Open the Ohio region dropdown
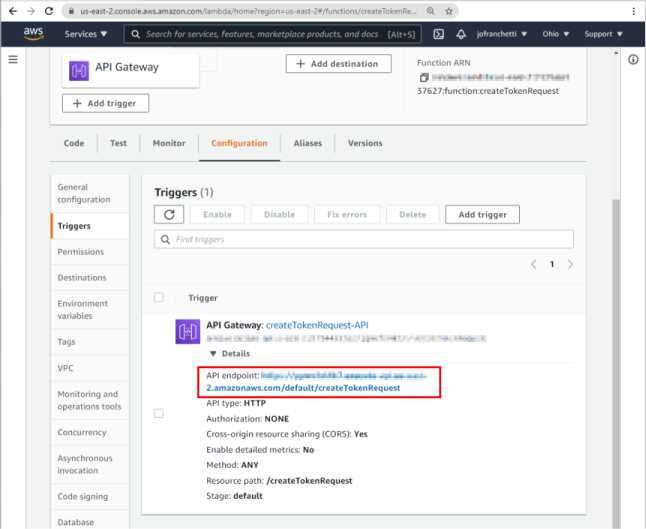The width and height of the screenshot is (646, 529). (555, 34)
